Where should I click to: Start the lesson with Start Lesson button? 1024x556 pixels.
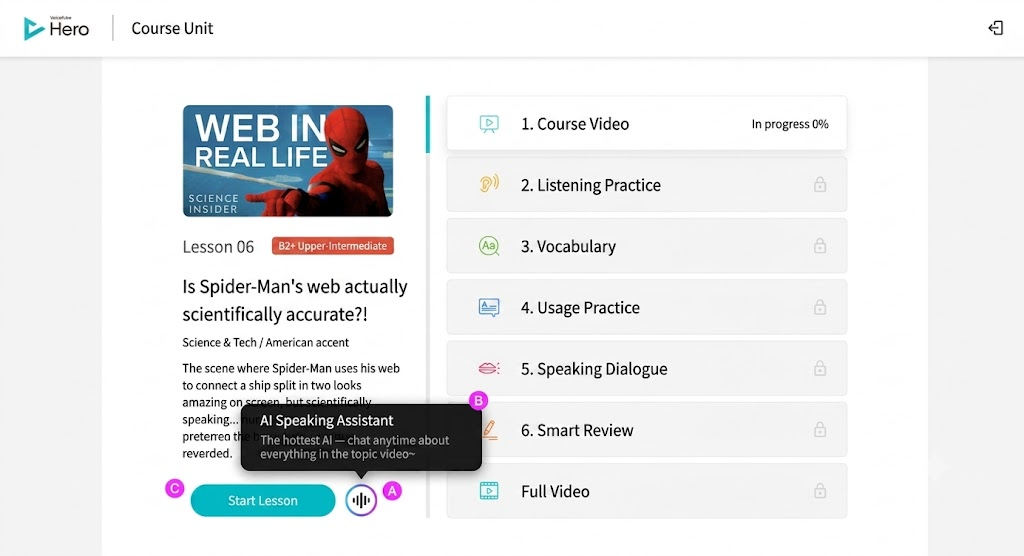click(x=263, y=500)
